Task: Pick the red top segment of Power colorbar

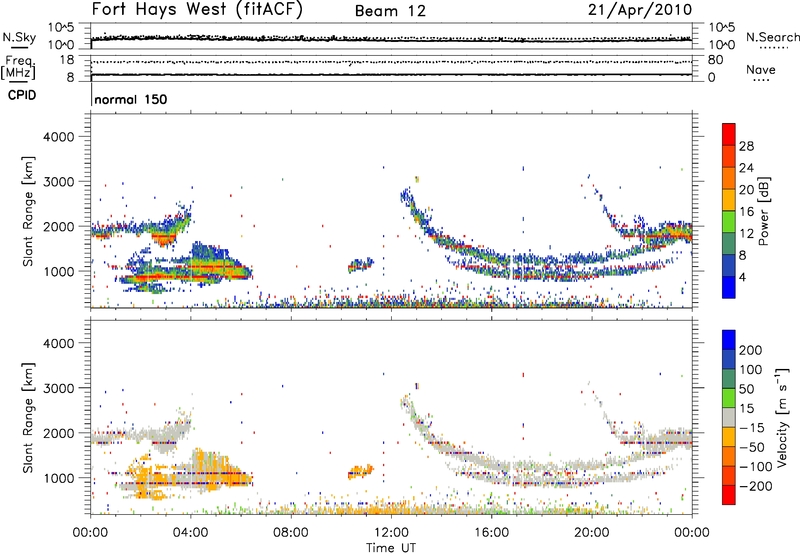Action: click(729, 134)
